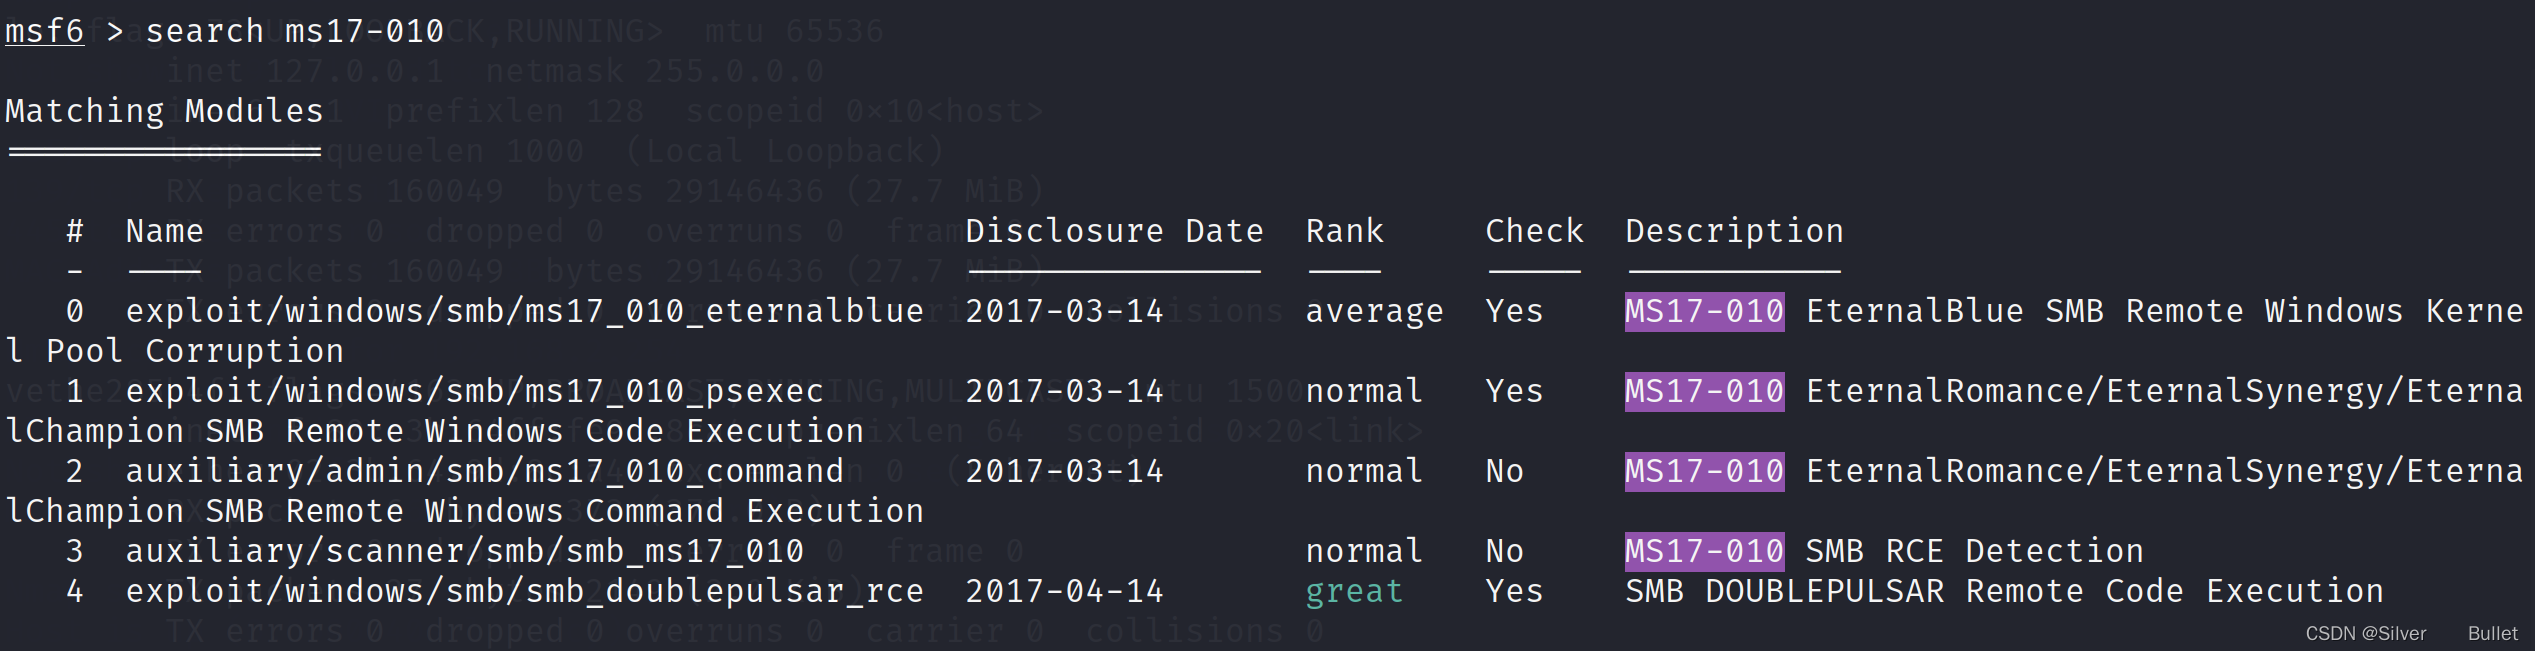This screenshot has width=2535, height=651.
Task: Click the green 'great' rank value
Action: tap(1354, 592)
